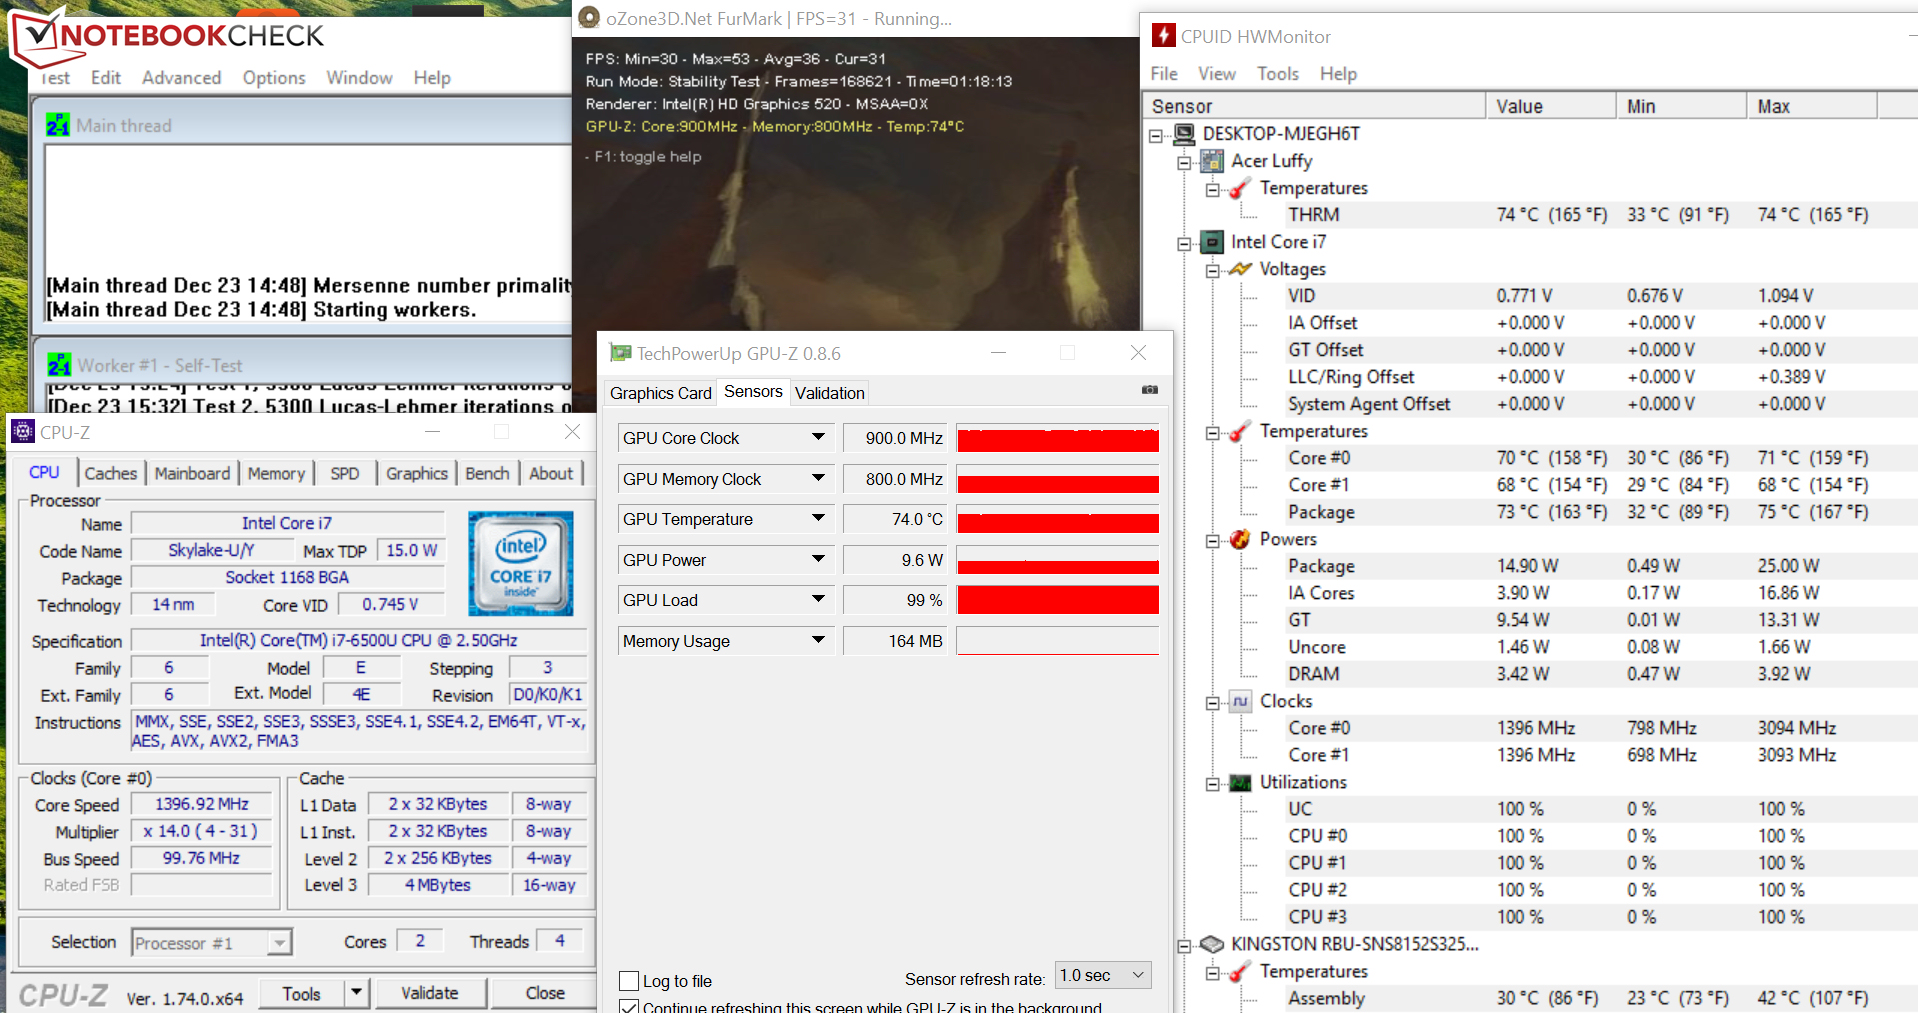
Task: Click the Tools button in CPU-Z
Action: (301, 993)
